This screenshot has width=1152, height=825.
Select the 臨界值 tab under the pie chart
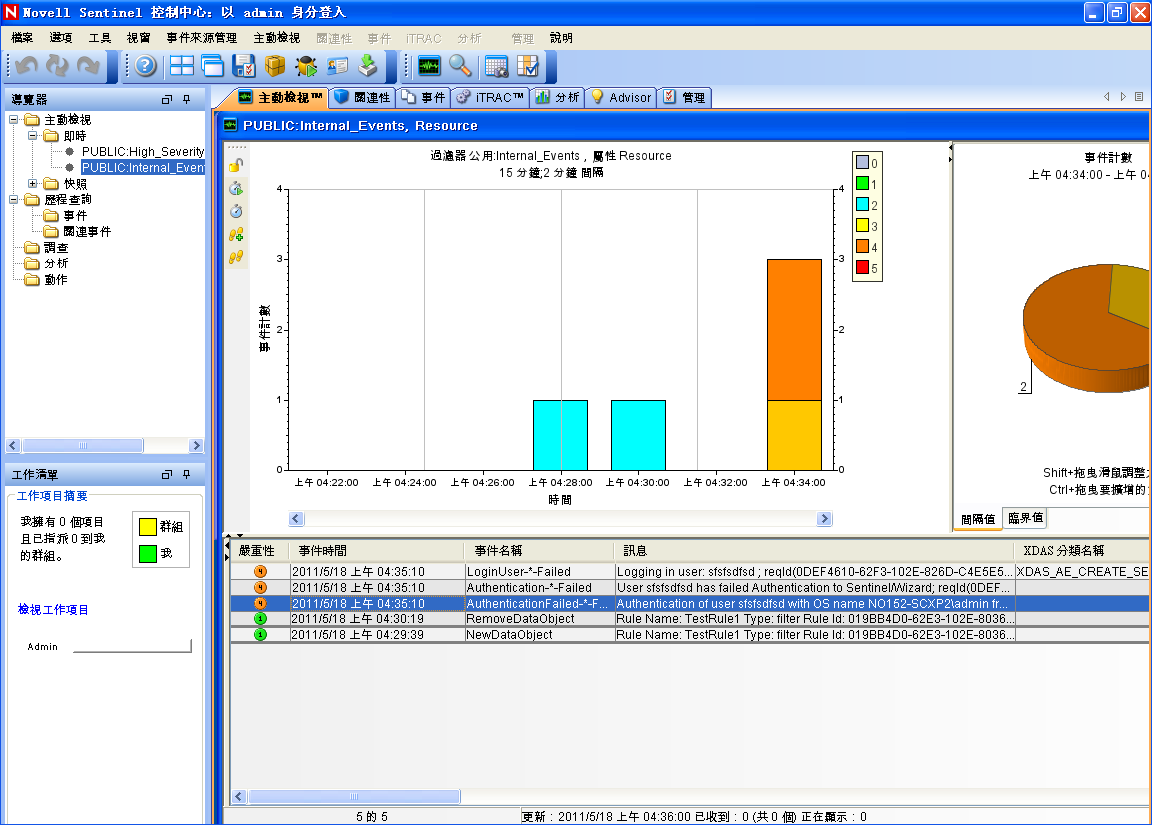(x=1024, y=518)
